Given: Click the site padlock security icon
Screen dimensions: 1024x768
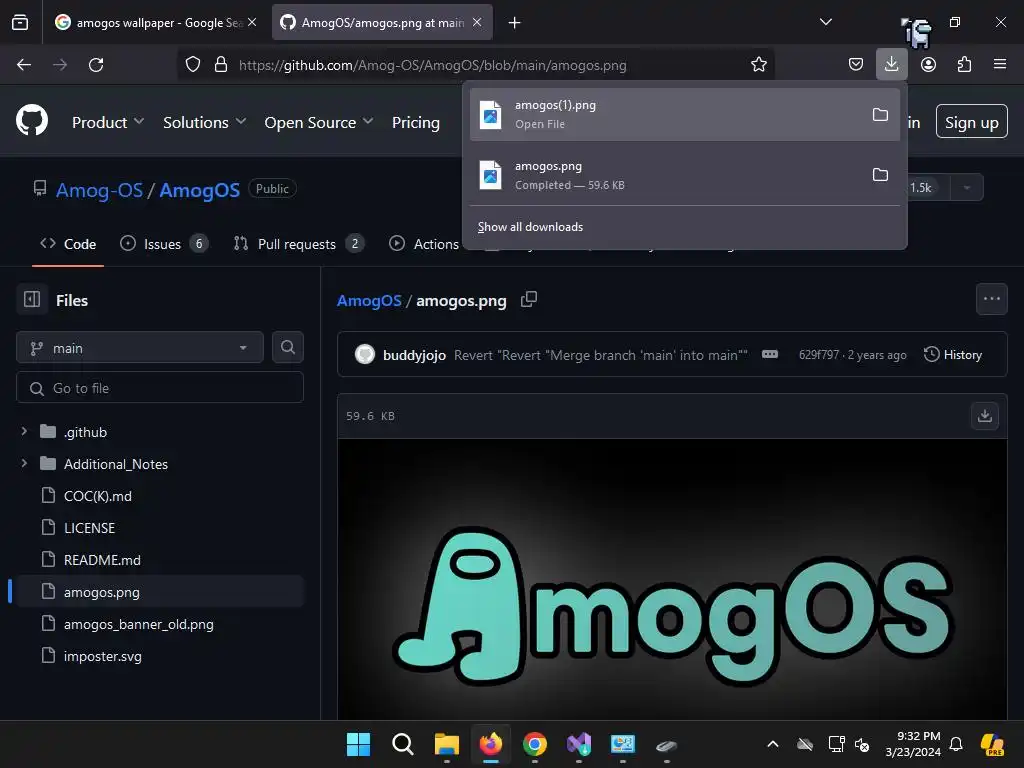Looking at the screenshot, I should pos(221,65).
